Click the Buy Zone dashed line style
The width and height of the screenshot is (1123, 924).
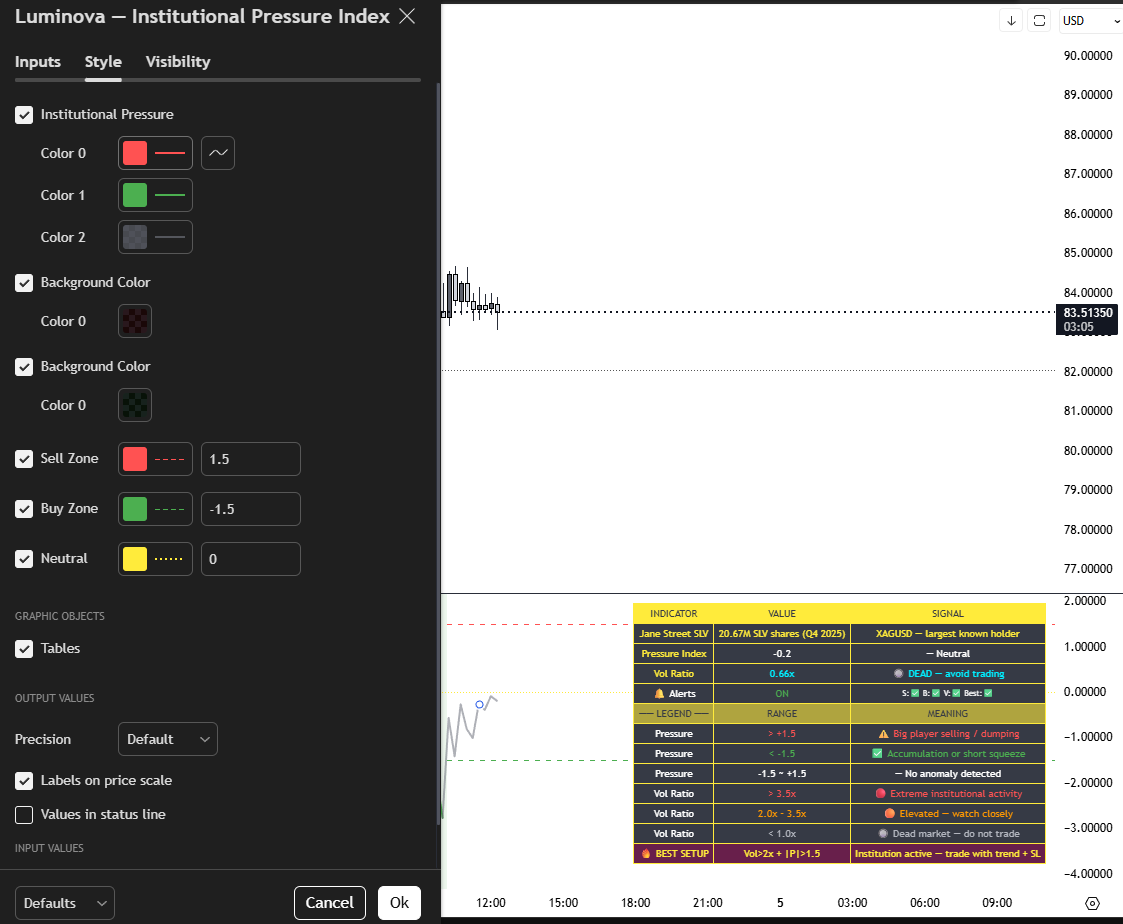coord(169,509)
